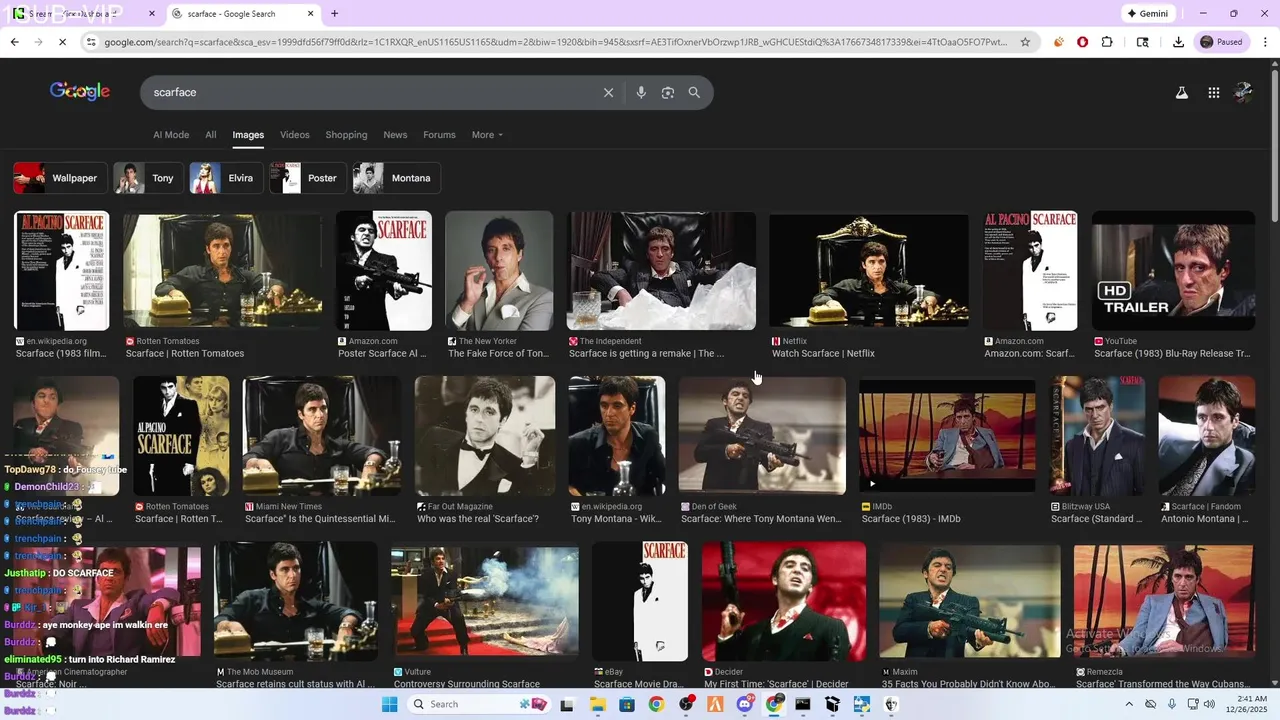Viewport: 1280px width, 720px height.
Task: Open the IMDb Scarface (1983) image
Action: click(947, 436)
